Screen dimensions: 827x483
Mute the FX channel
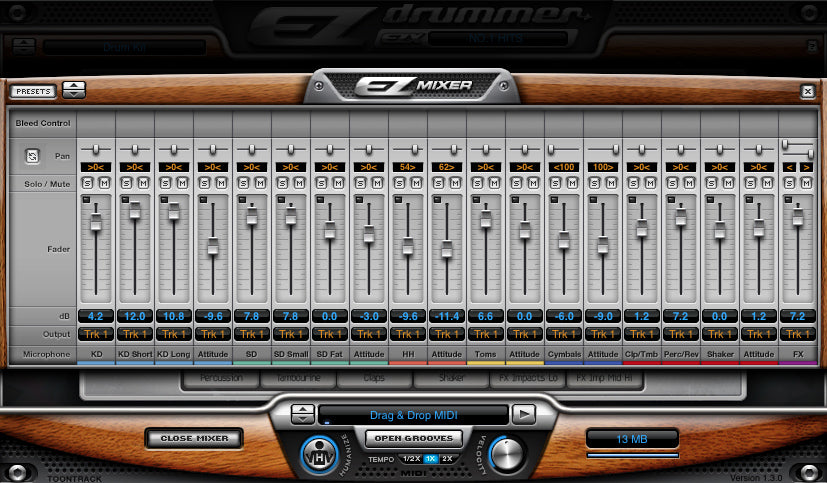tap(804, 183)
